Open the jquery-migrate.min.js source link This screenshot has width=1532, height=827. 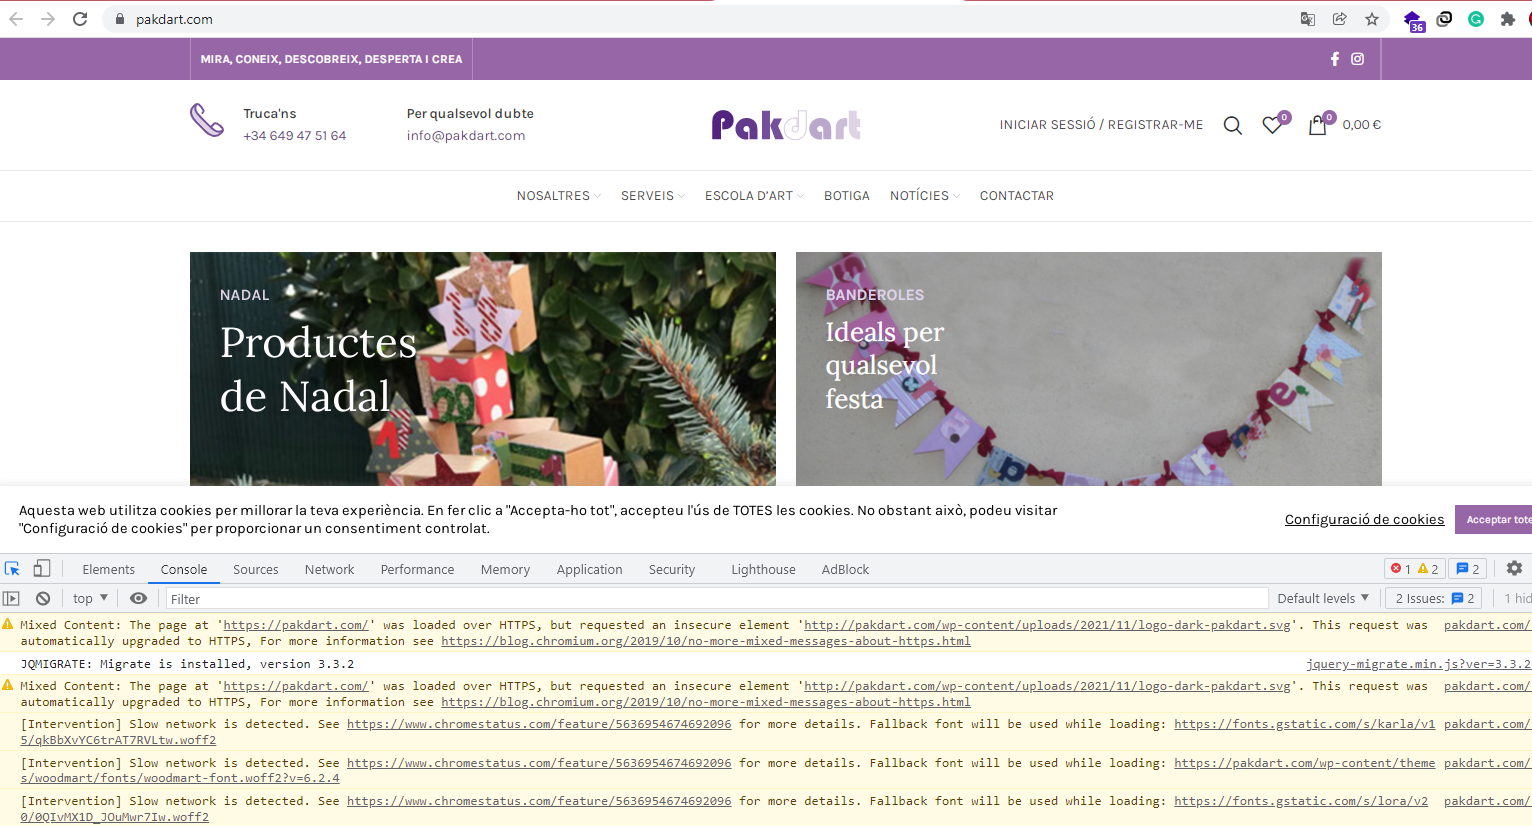coord(1418,664)
